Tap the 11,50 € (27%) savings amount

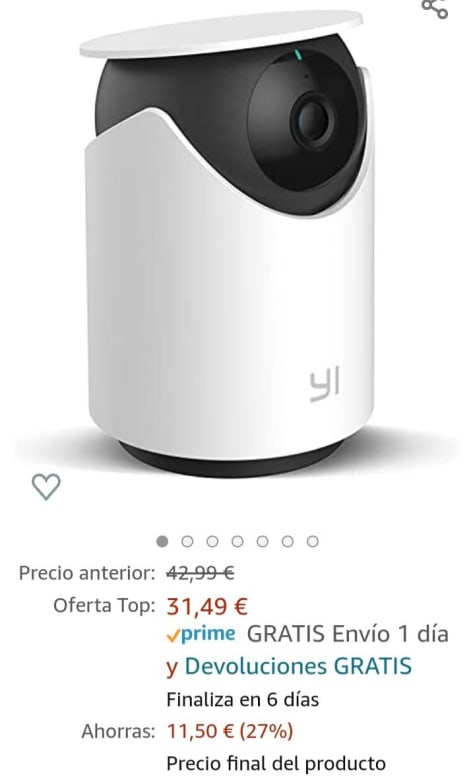tap(230, 731)
